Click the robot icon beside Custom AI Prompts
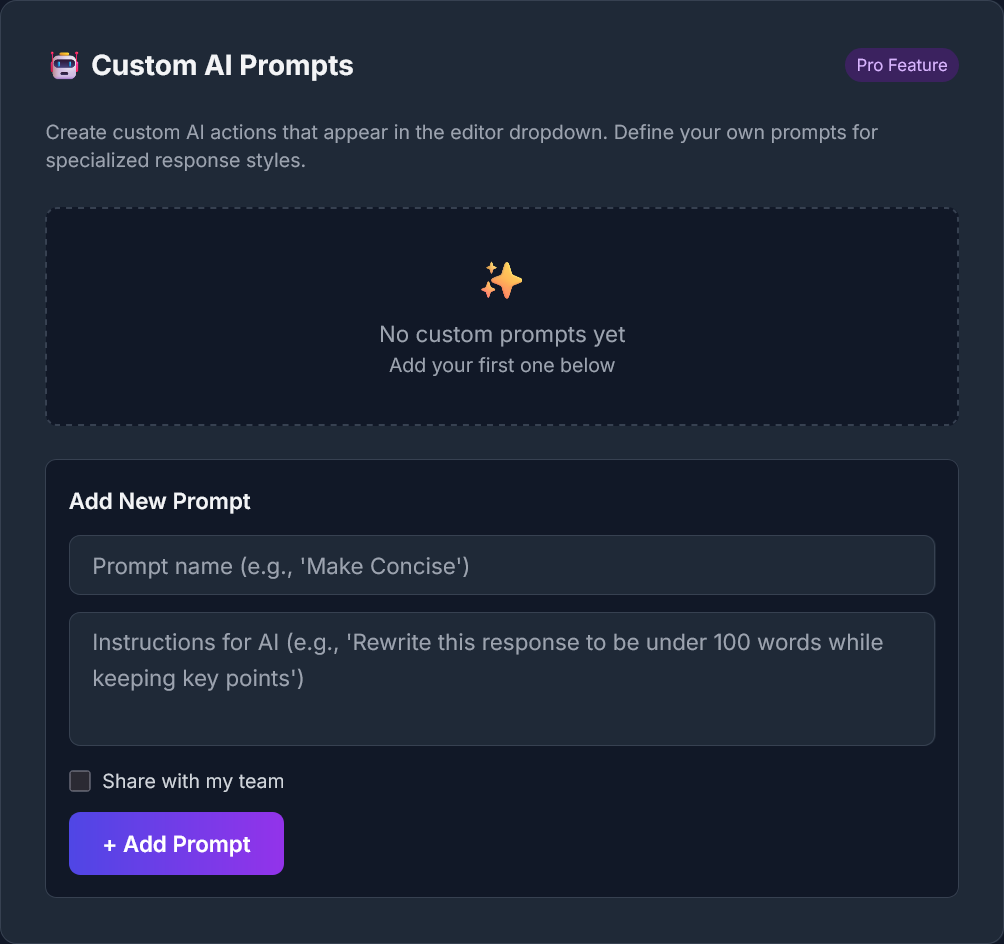Image resolution: width=1004 pixels, height=944 pixels. (x=64, y=66)
